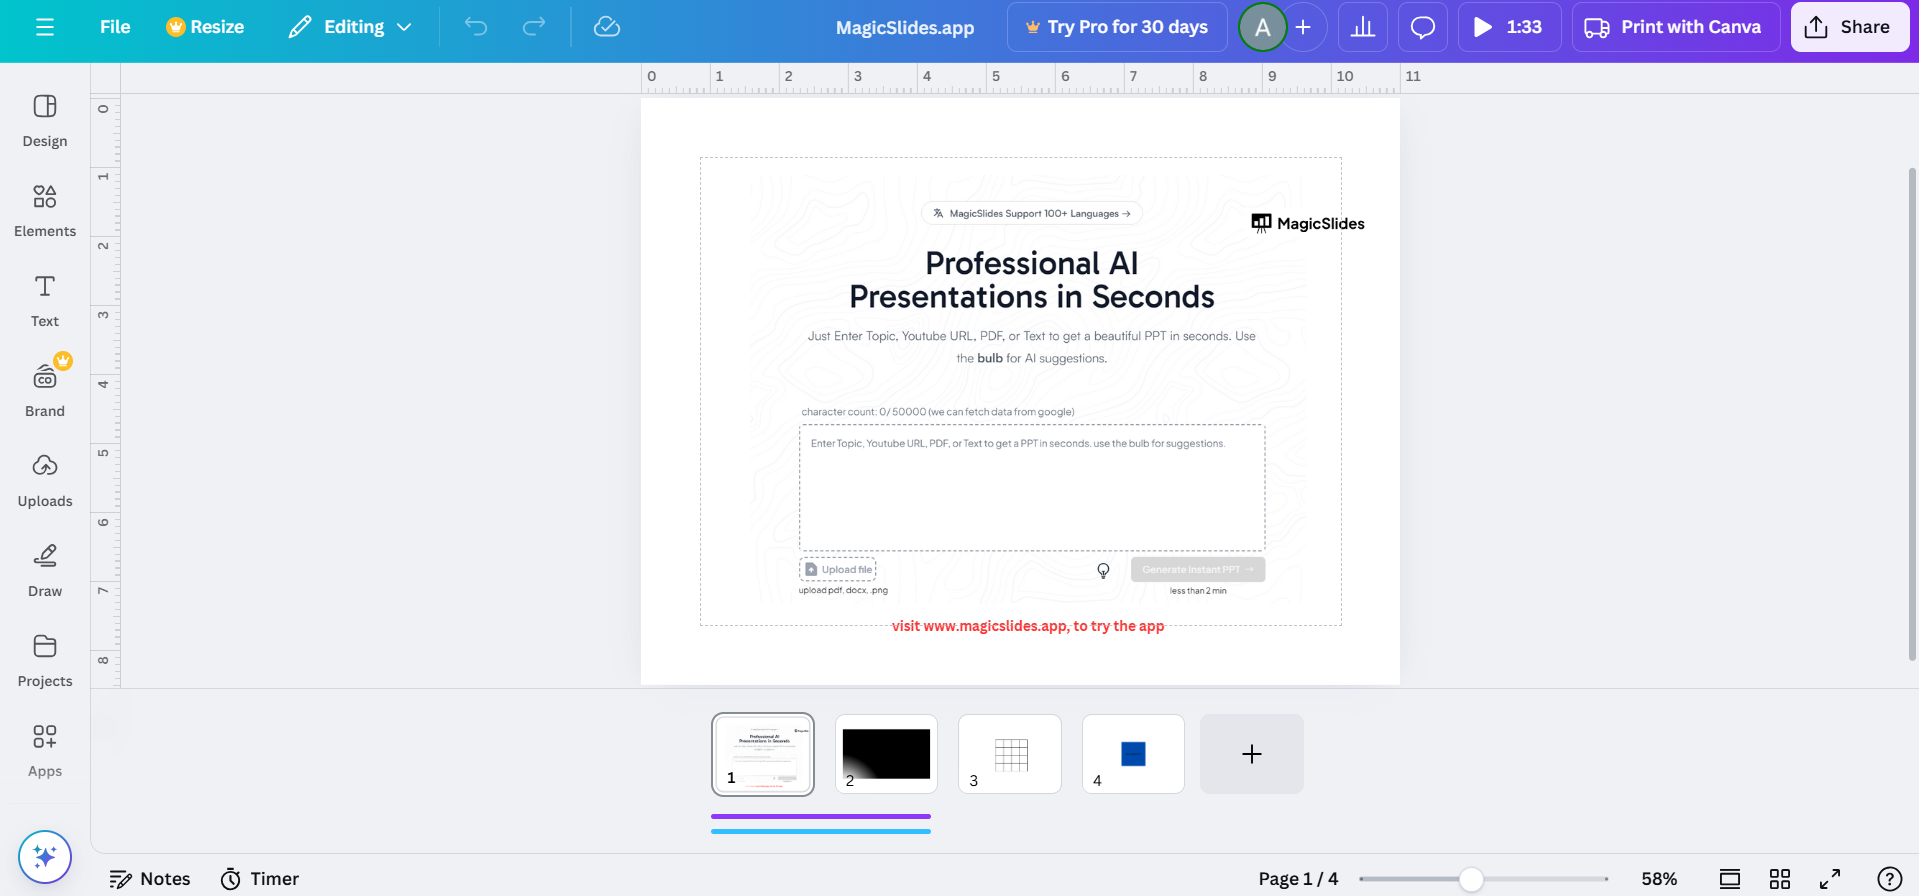This screenshot has width=1919, height=896.
Task: Click the MagicSlides.app document title
Action: point(905,28)
